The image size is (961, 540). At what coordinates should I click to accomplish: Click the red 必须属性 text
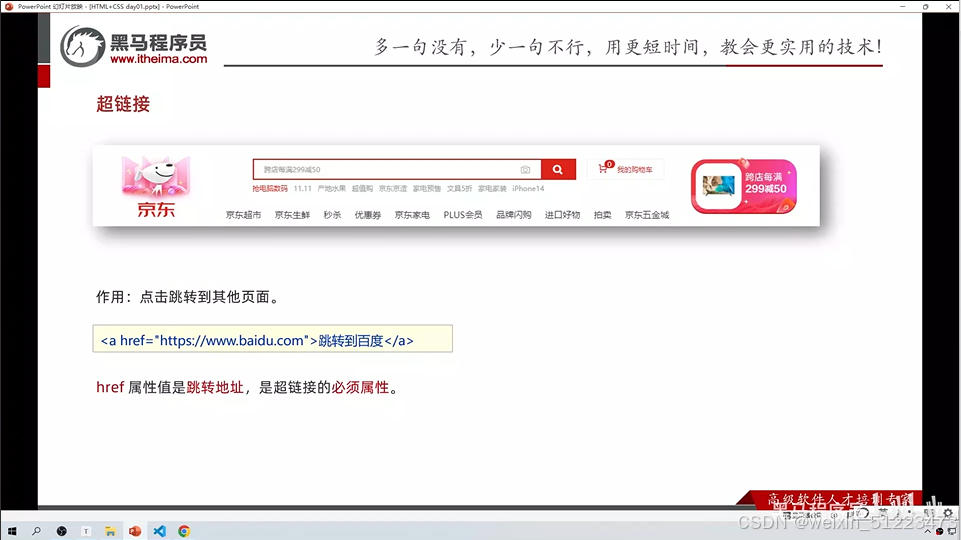[360, 387]
